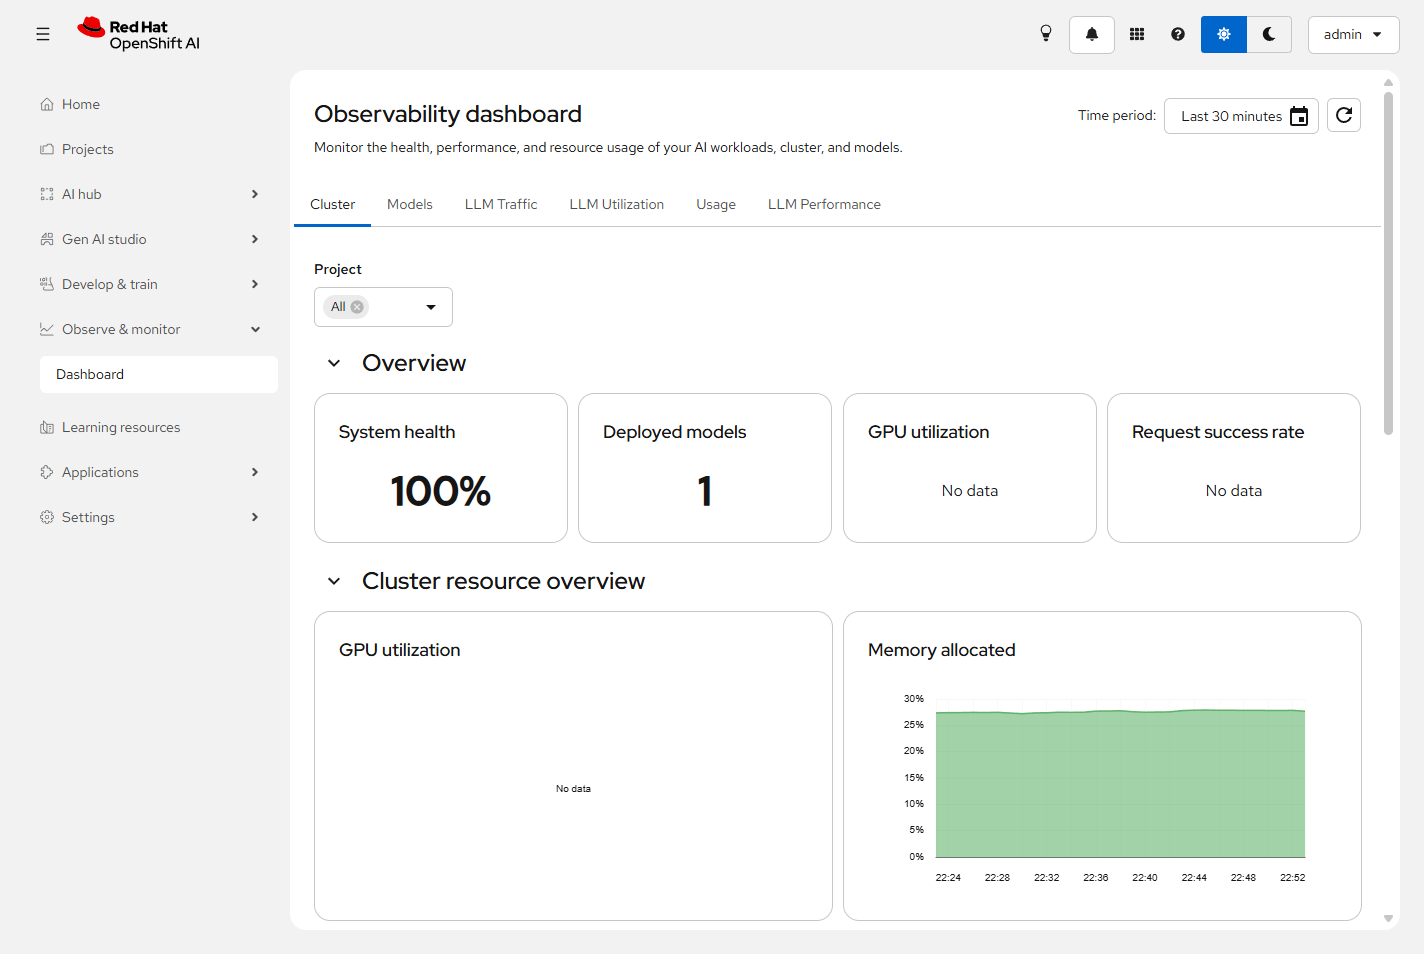Click the Memory allocated chart title
This screenshot has height=954, width=1424.
coord(942,650)
